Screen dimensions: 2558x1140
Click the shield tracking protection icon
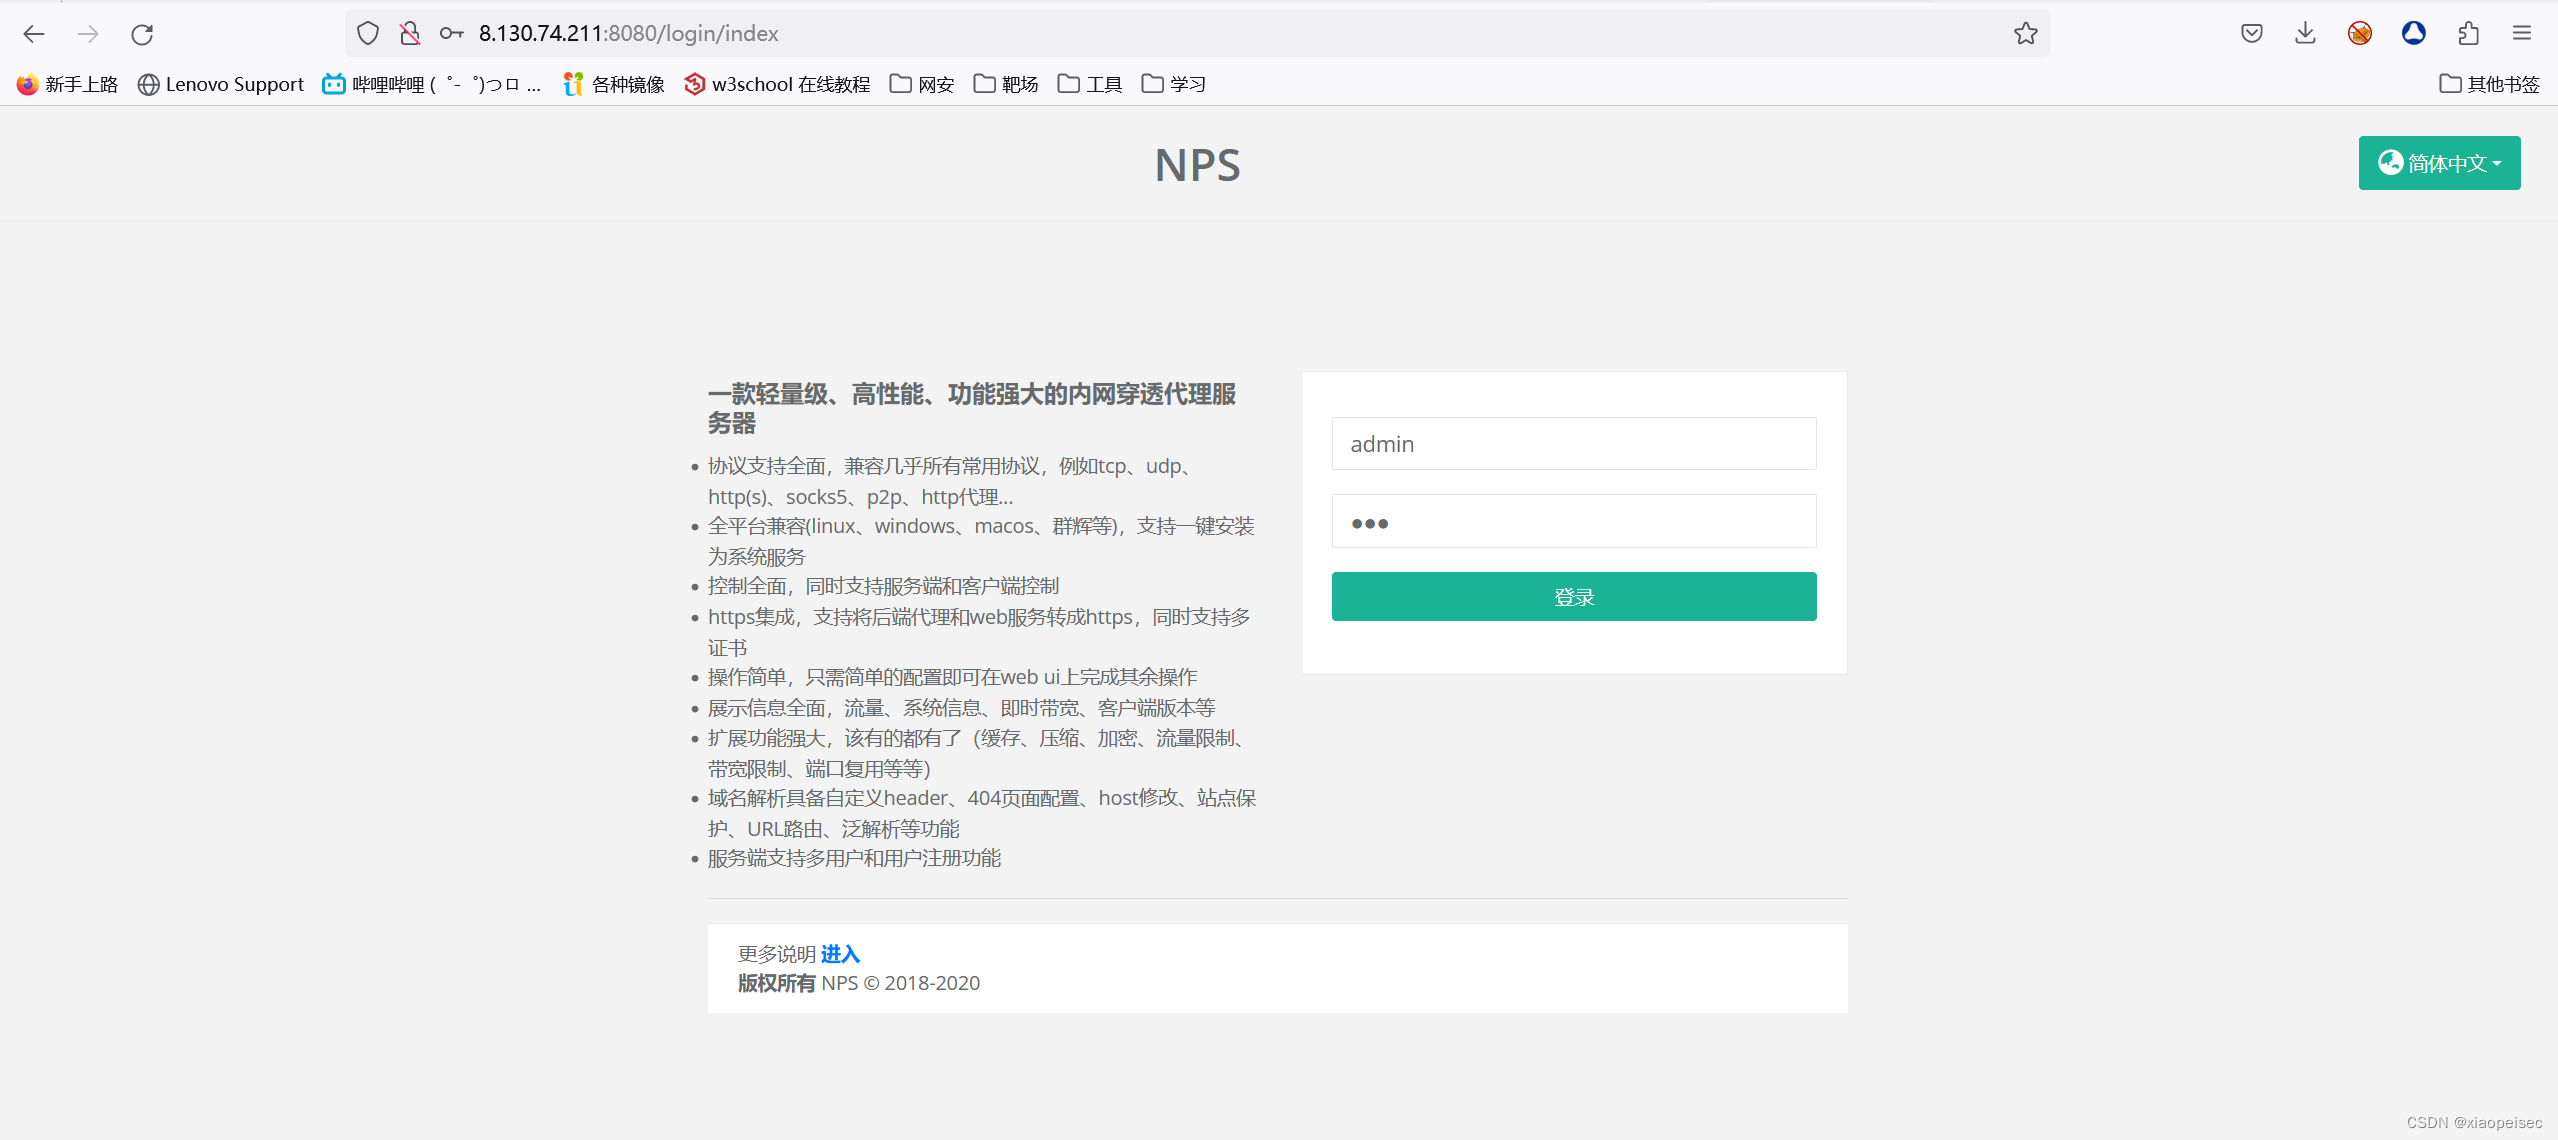pos(368,34)
